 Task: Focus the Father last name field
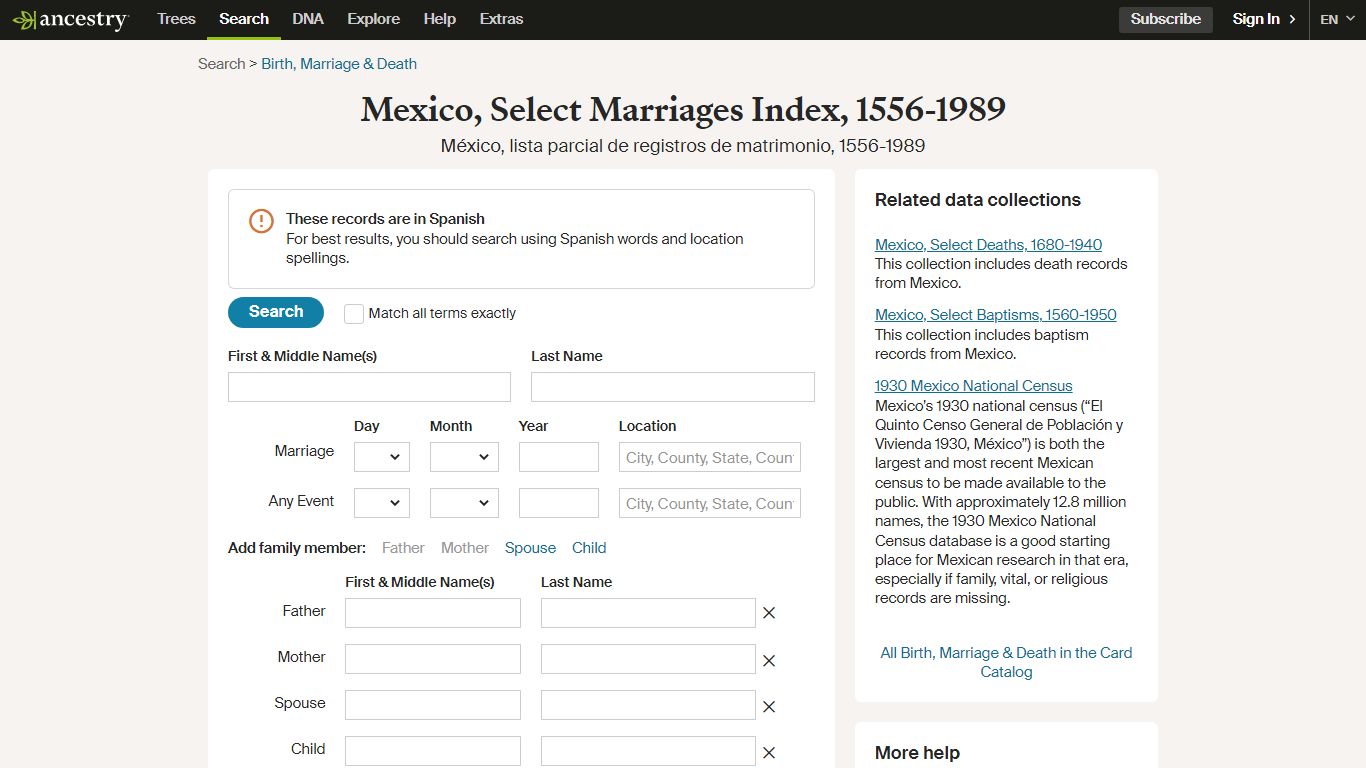[648, 613]
